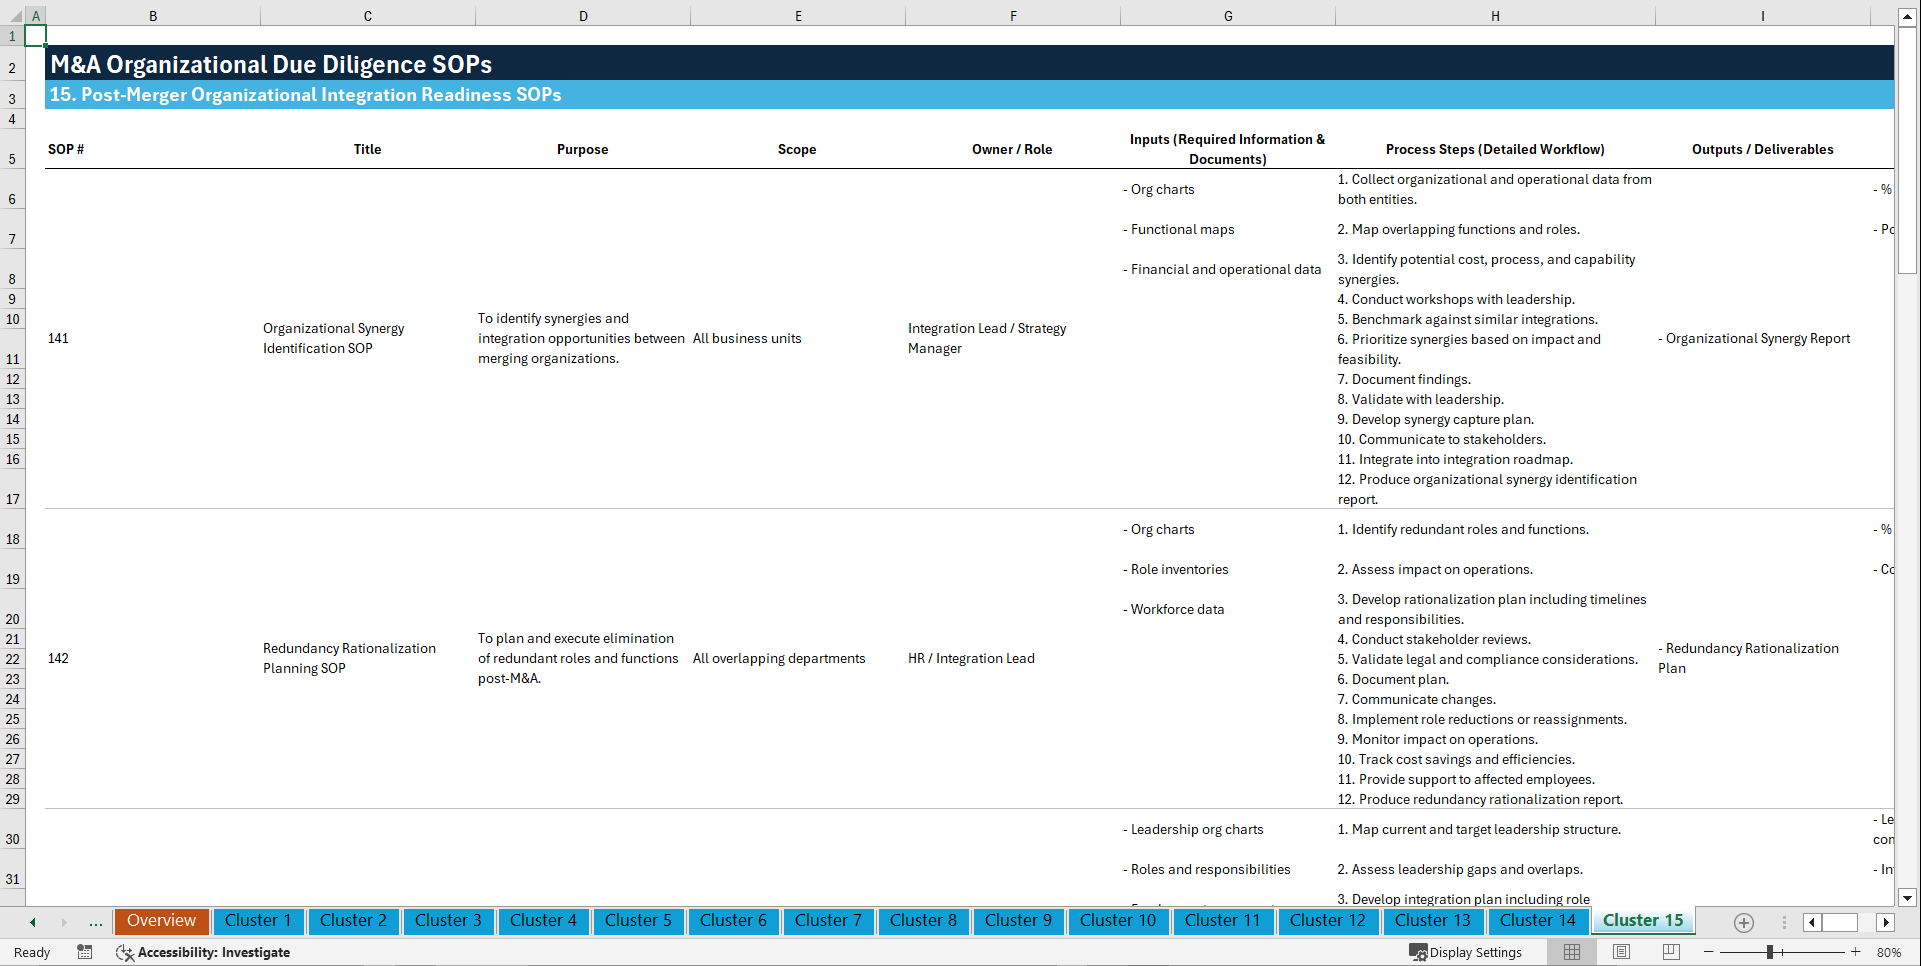Open the Cluster 7 sheet tab
Screen dimensions: 1921x966
(x=828, y=920)
